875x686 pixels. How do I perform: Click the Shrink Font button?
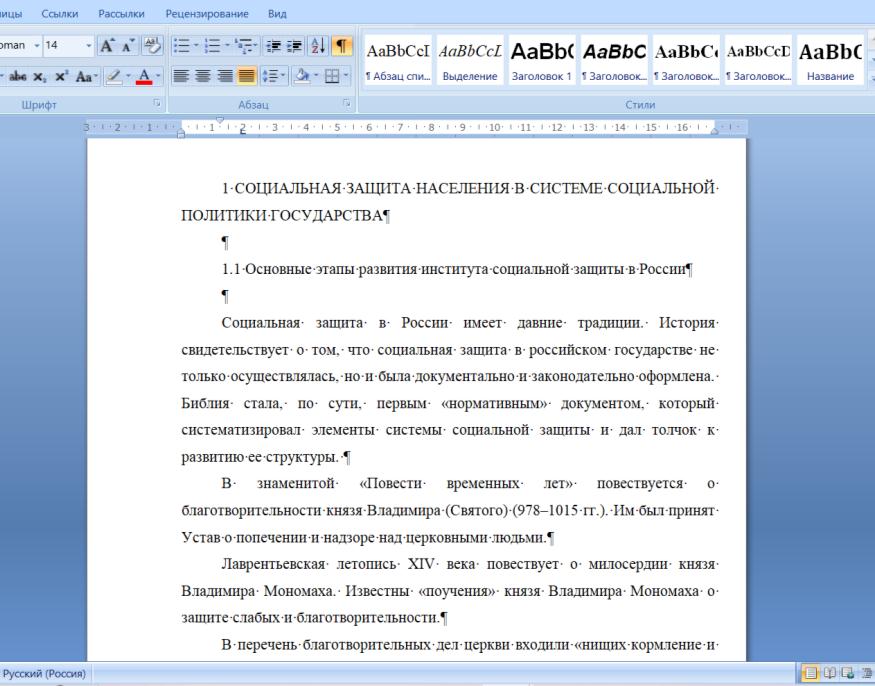(129, 47)
